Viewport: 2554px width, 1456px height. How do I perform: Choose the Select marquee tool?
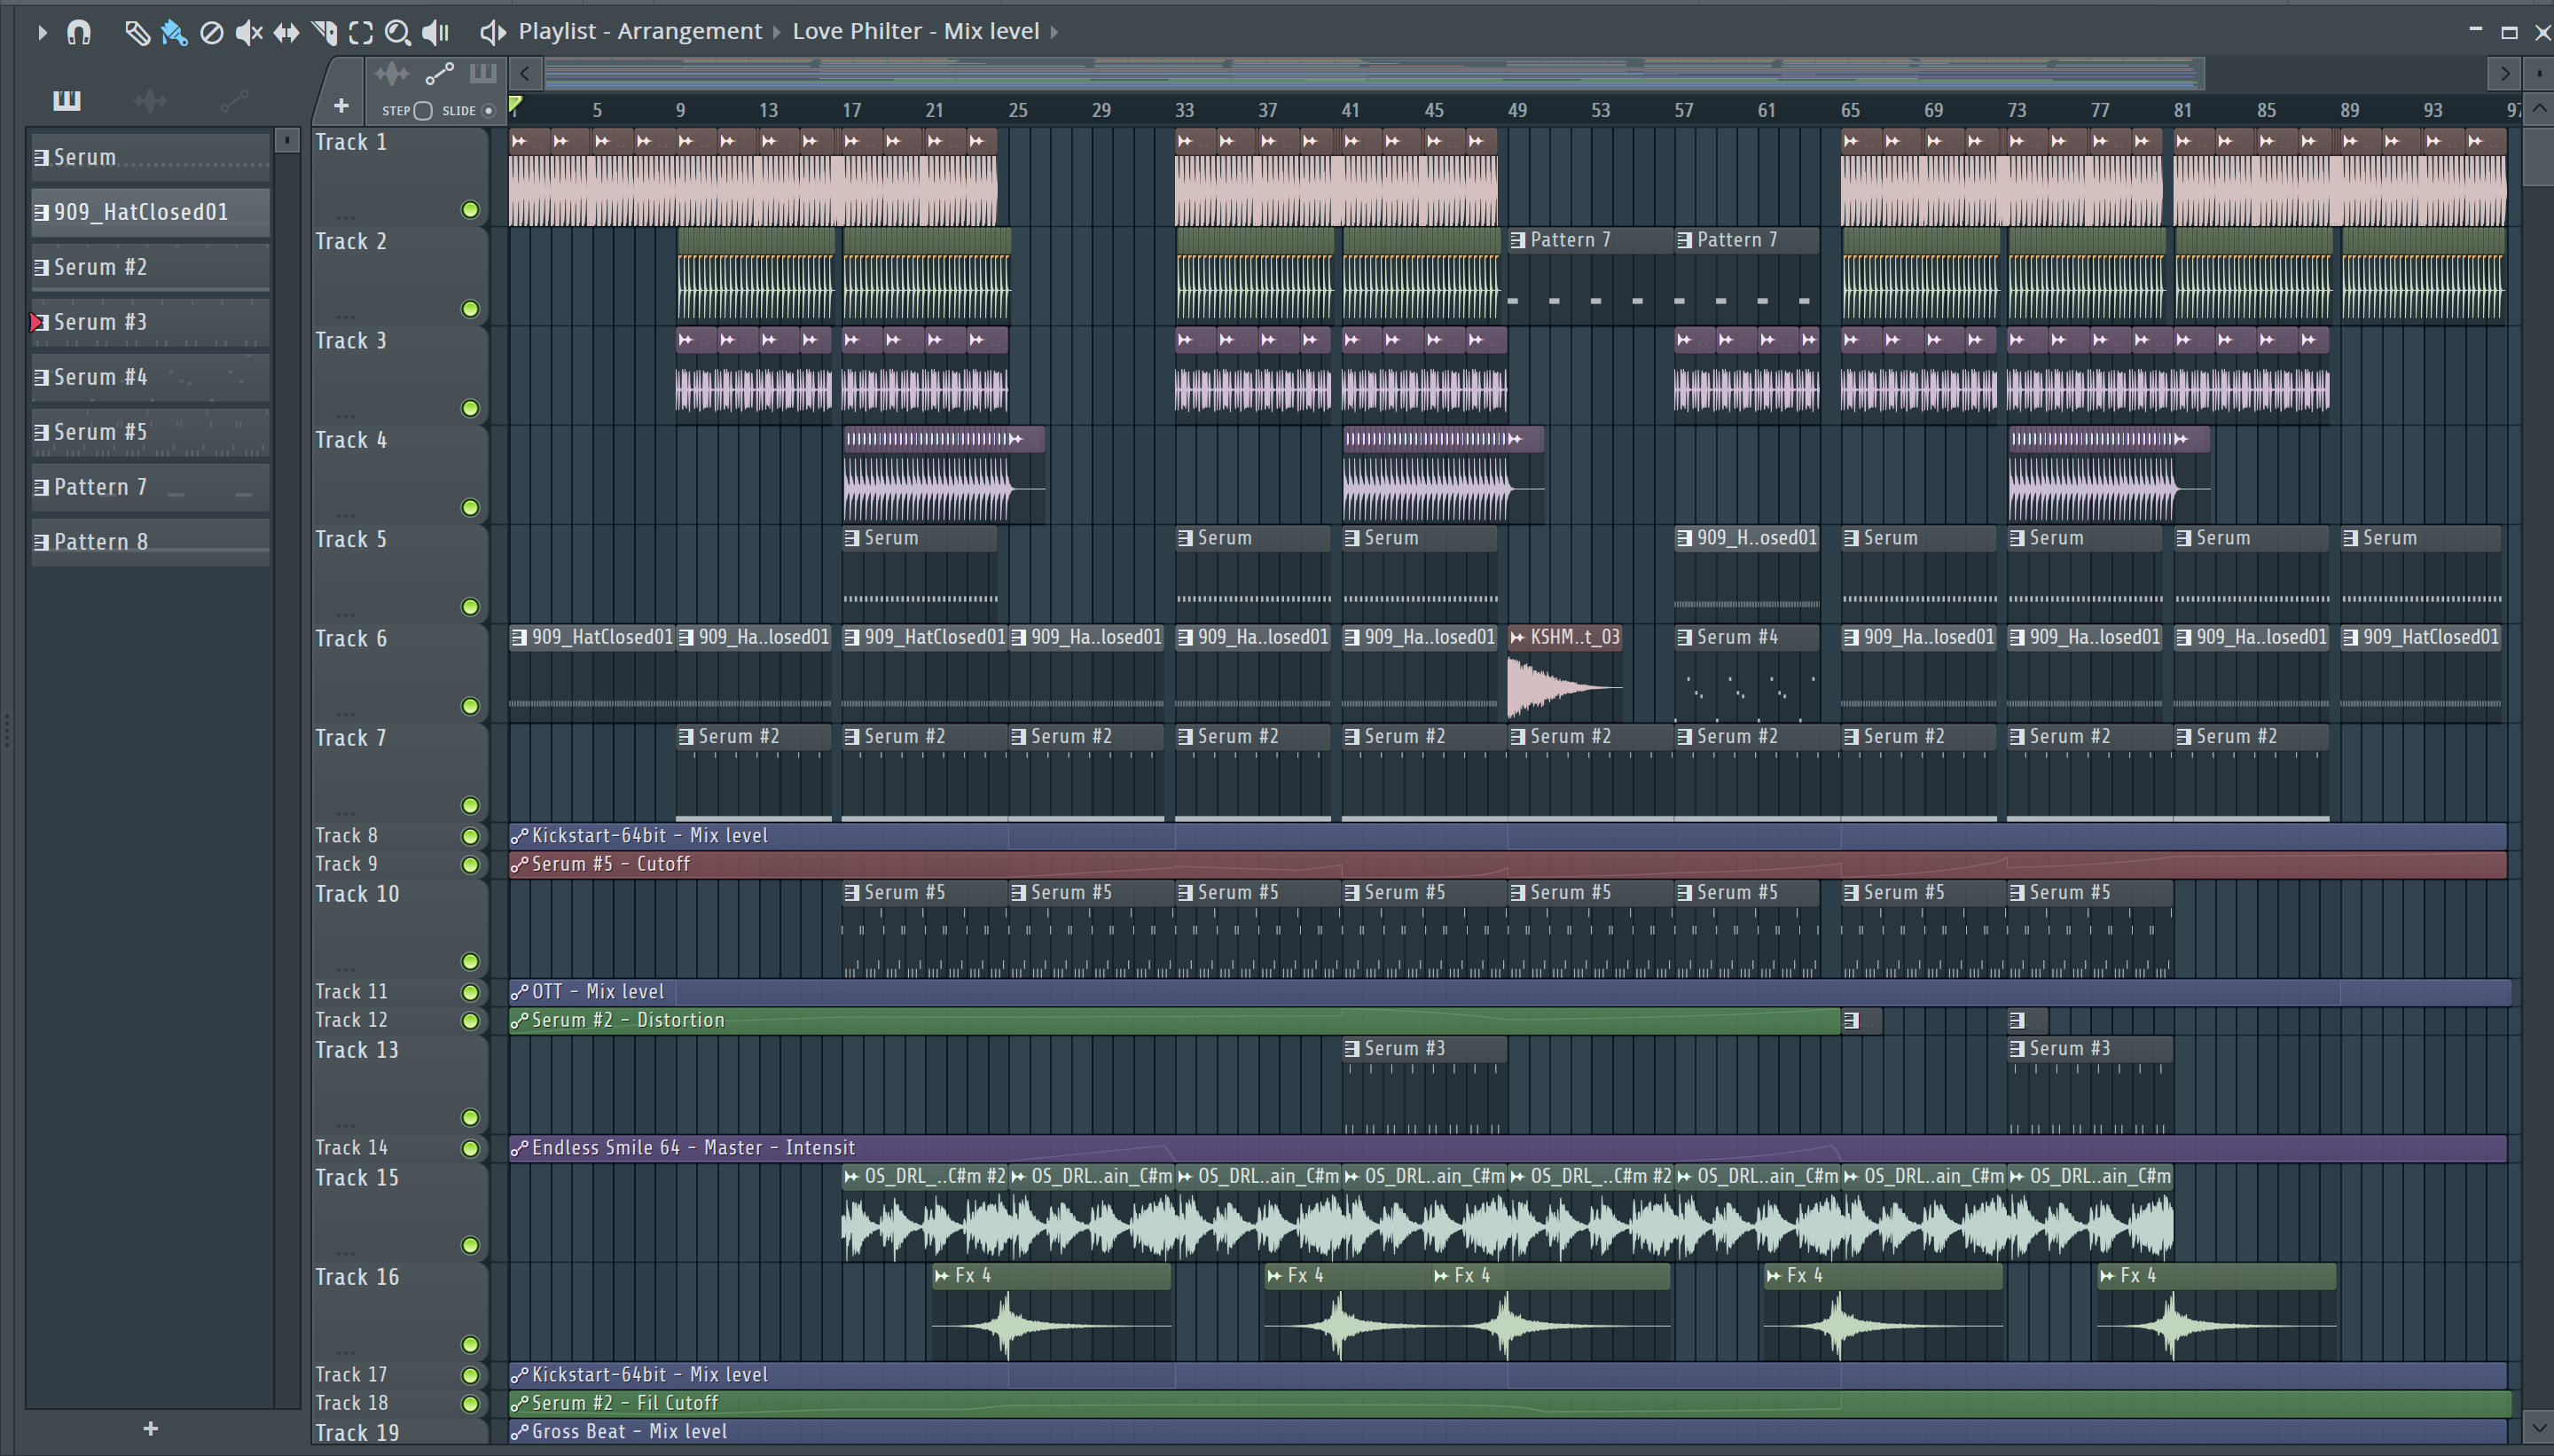point(361,33)
